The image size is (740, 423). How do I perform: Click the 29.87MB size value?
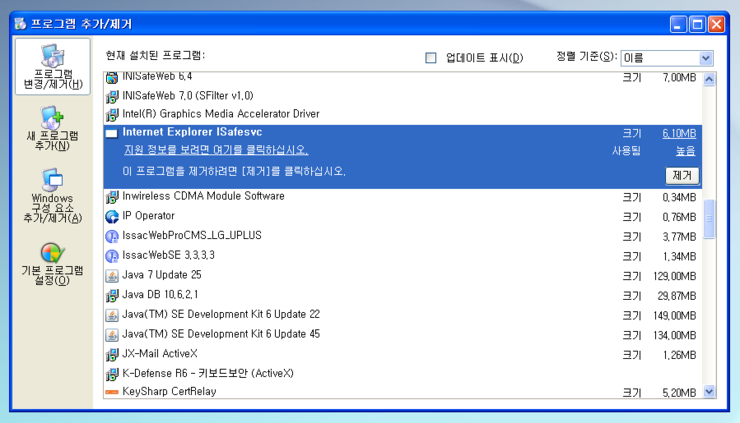pyautogui.click(x=677, y=296)
